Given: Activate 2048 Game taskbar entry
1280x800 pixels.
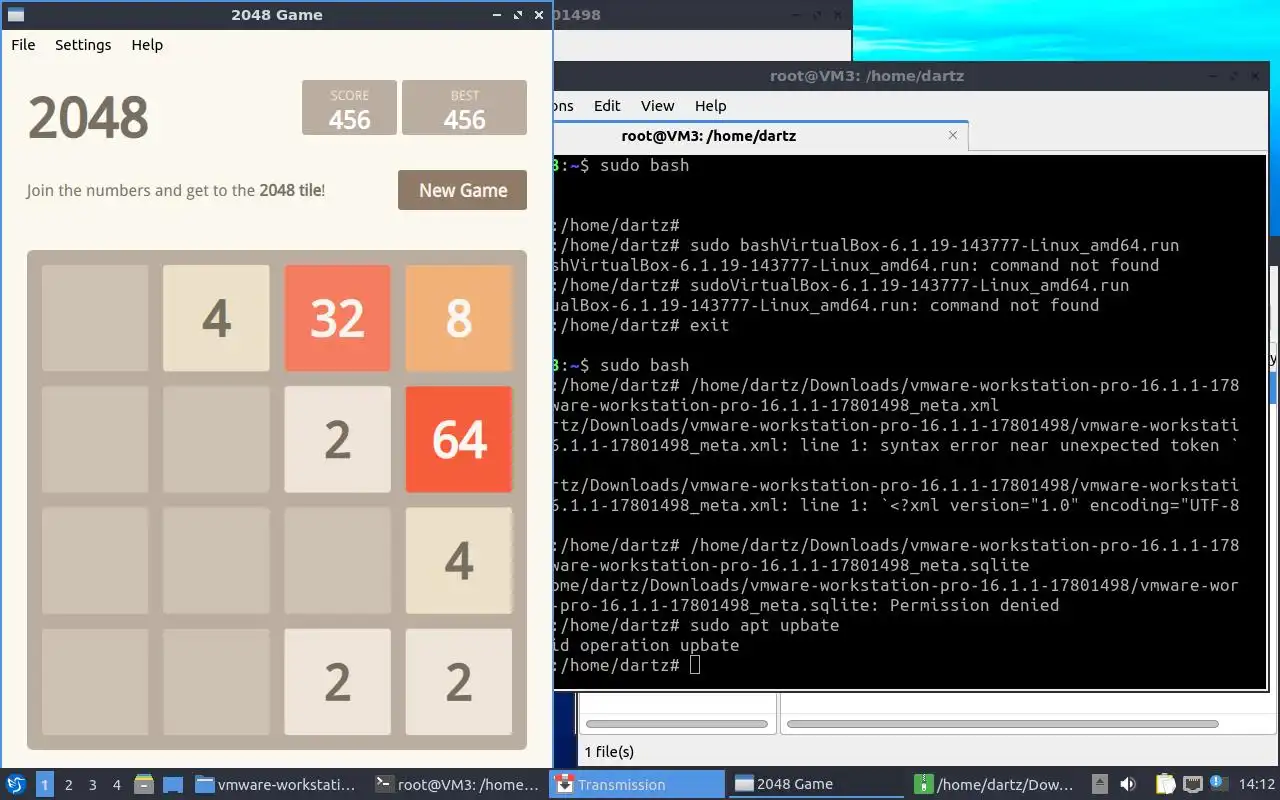Looking at the screenshot, I should (x=816, y=784).
